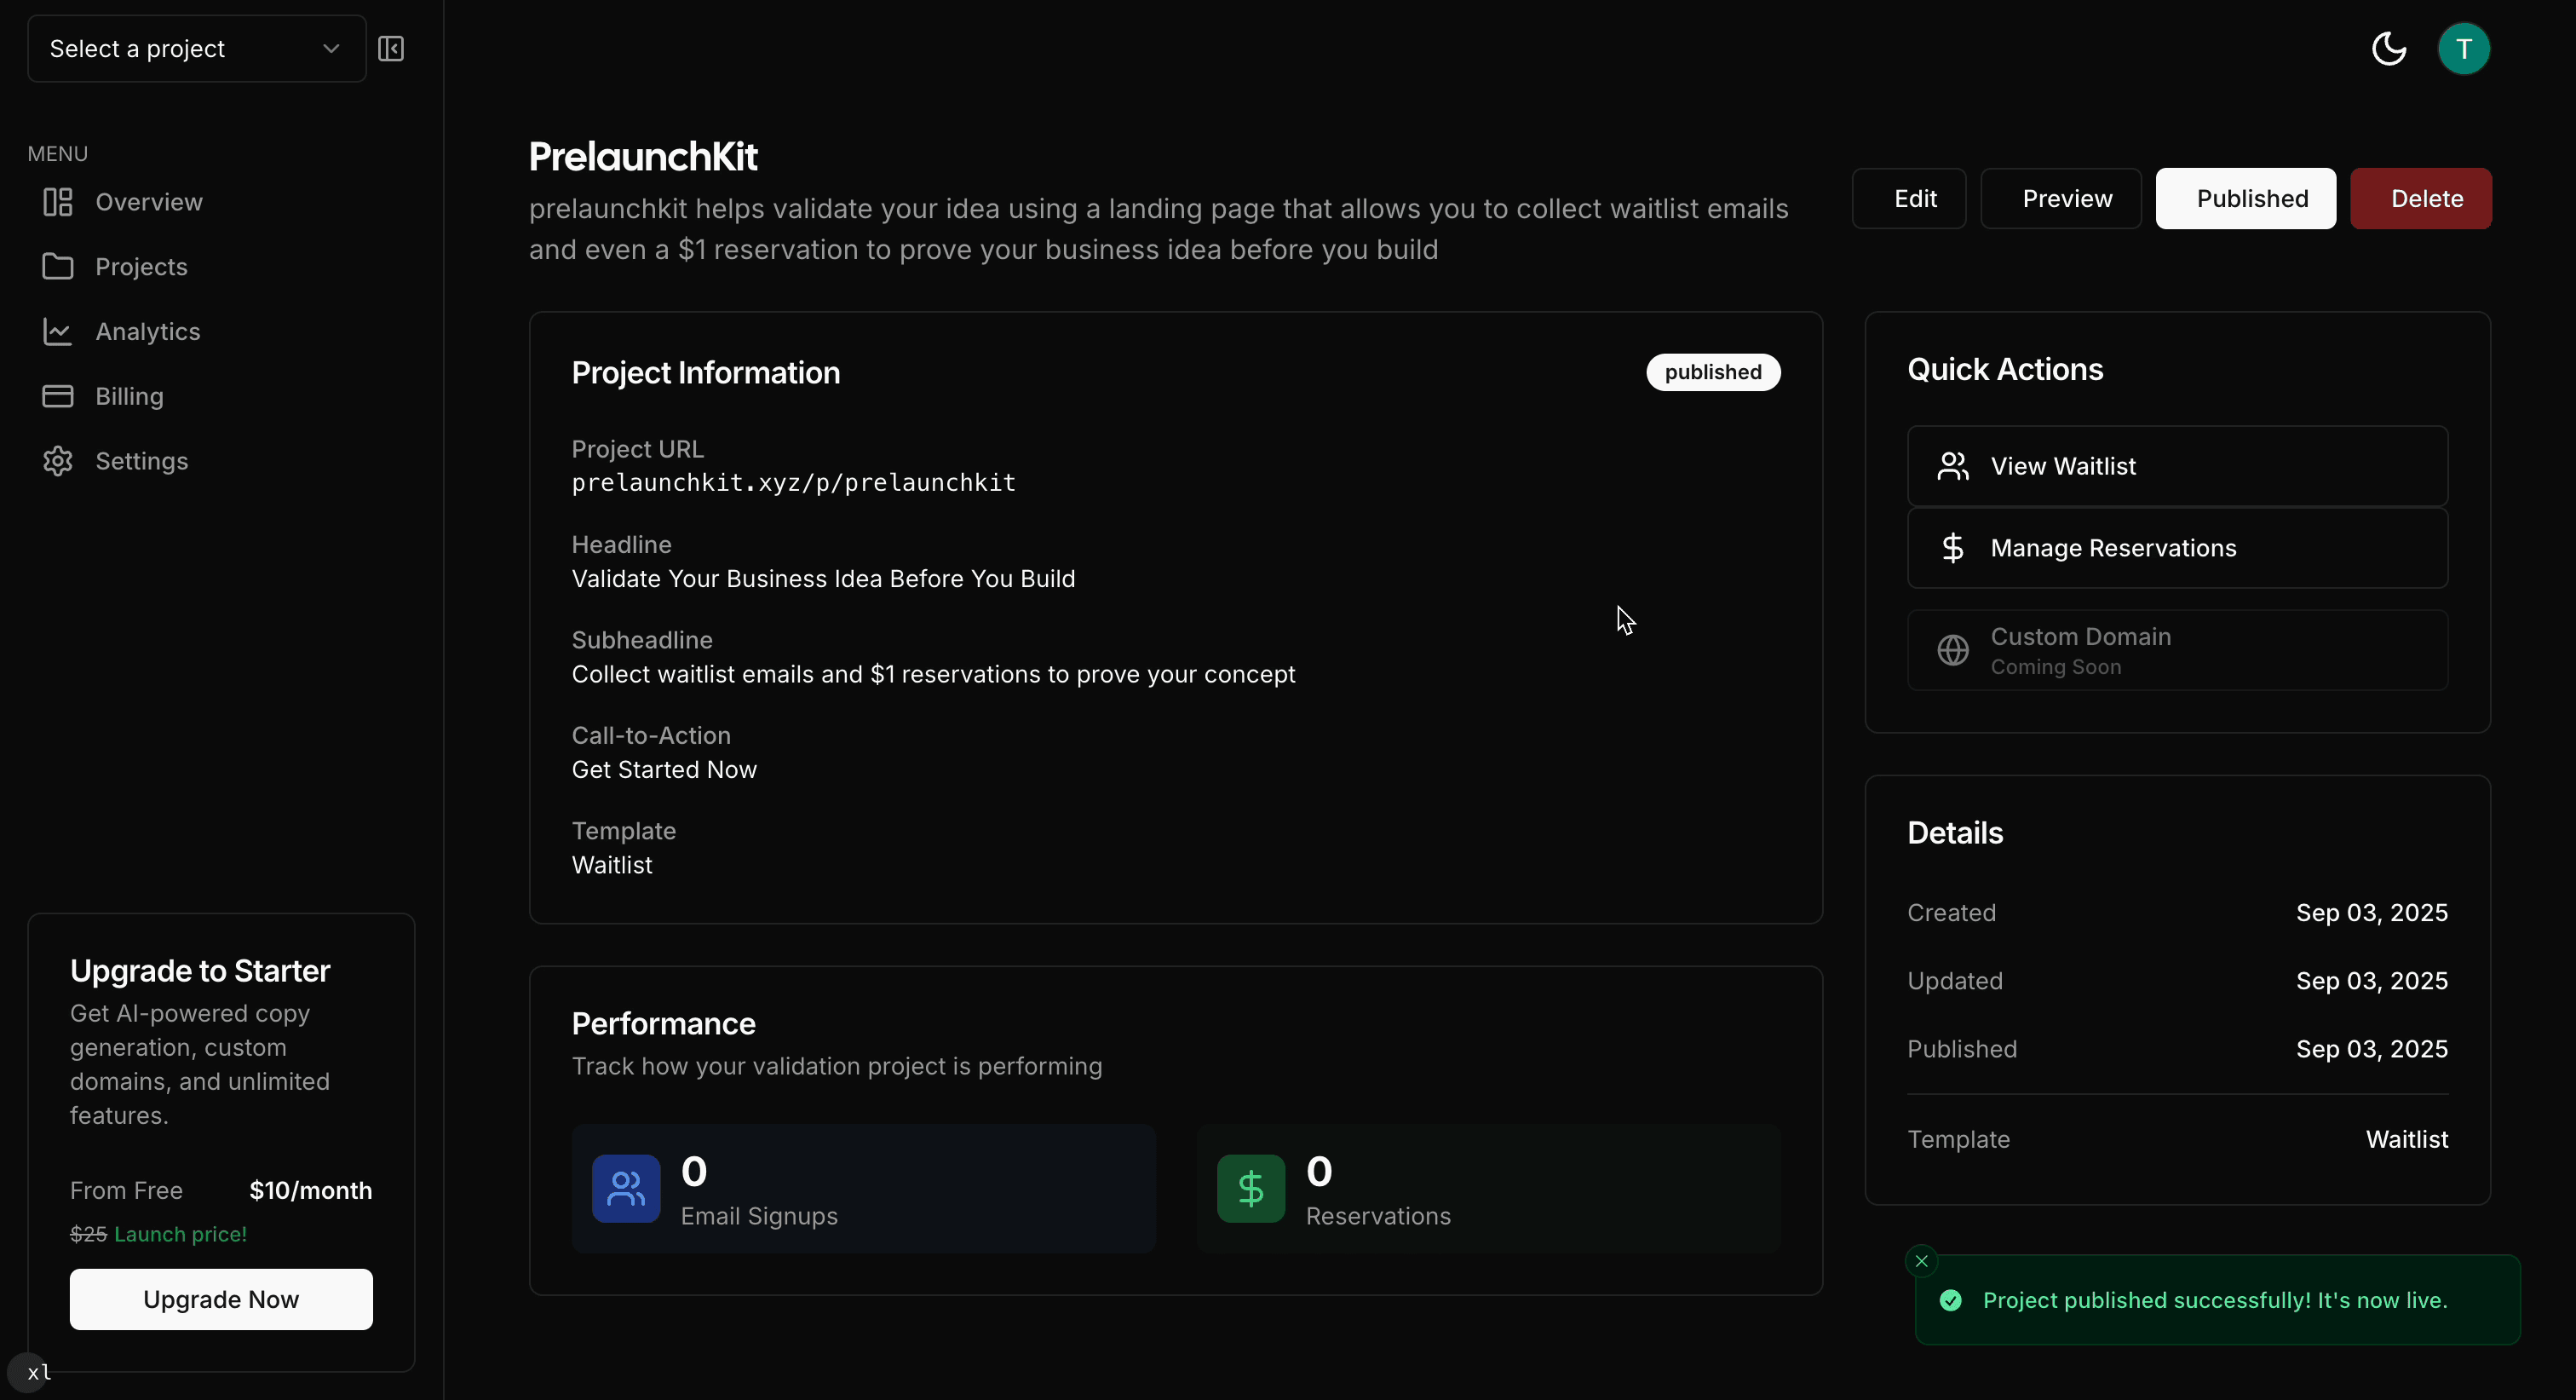Click the Reservations dollar icon
The image size is (2576, 1400).
click(1250, 1189)
